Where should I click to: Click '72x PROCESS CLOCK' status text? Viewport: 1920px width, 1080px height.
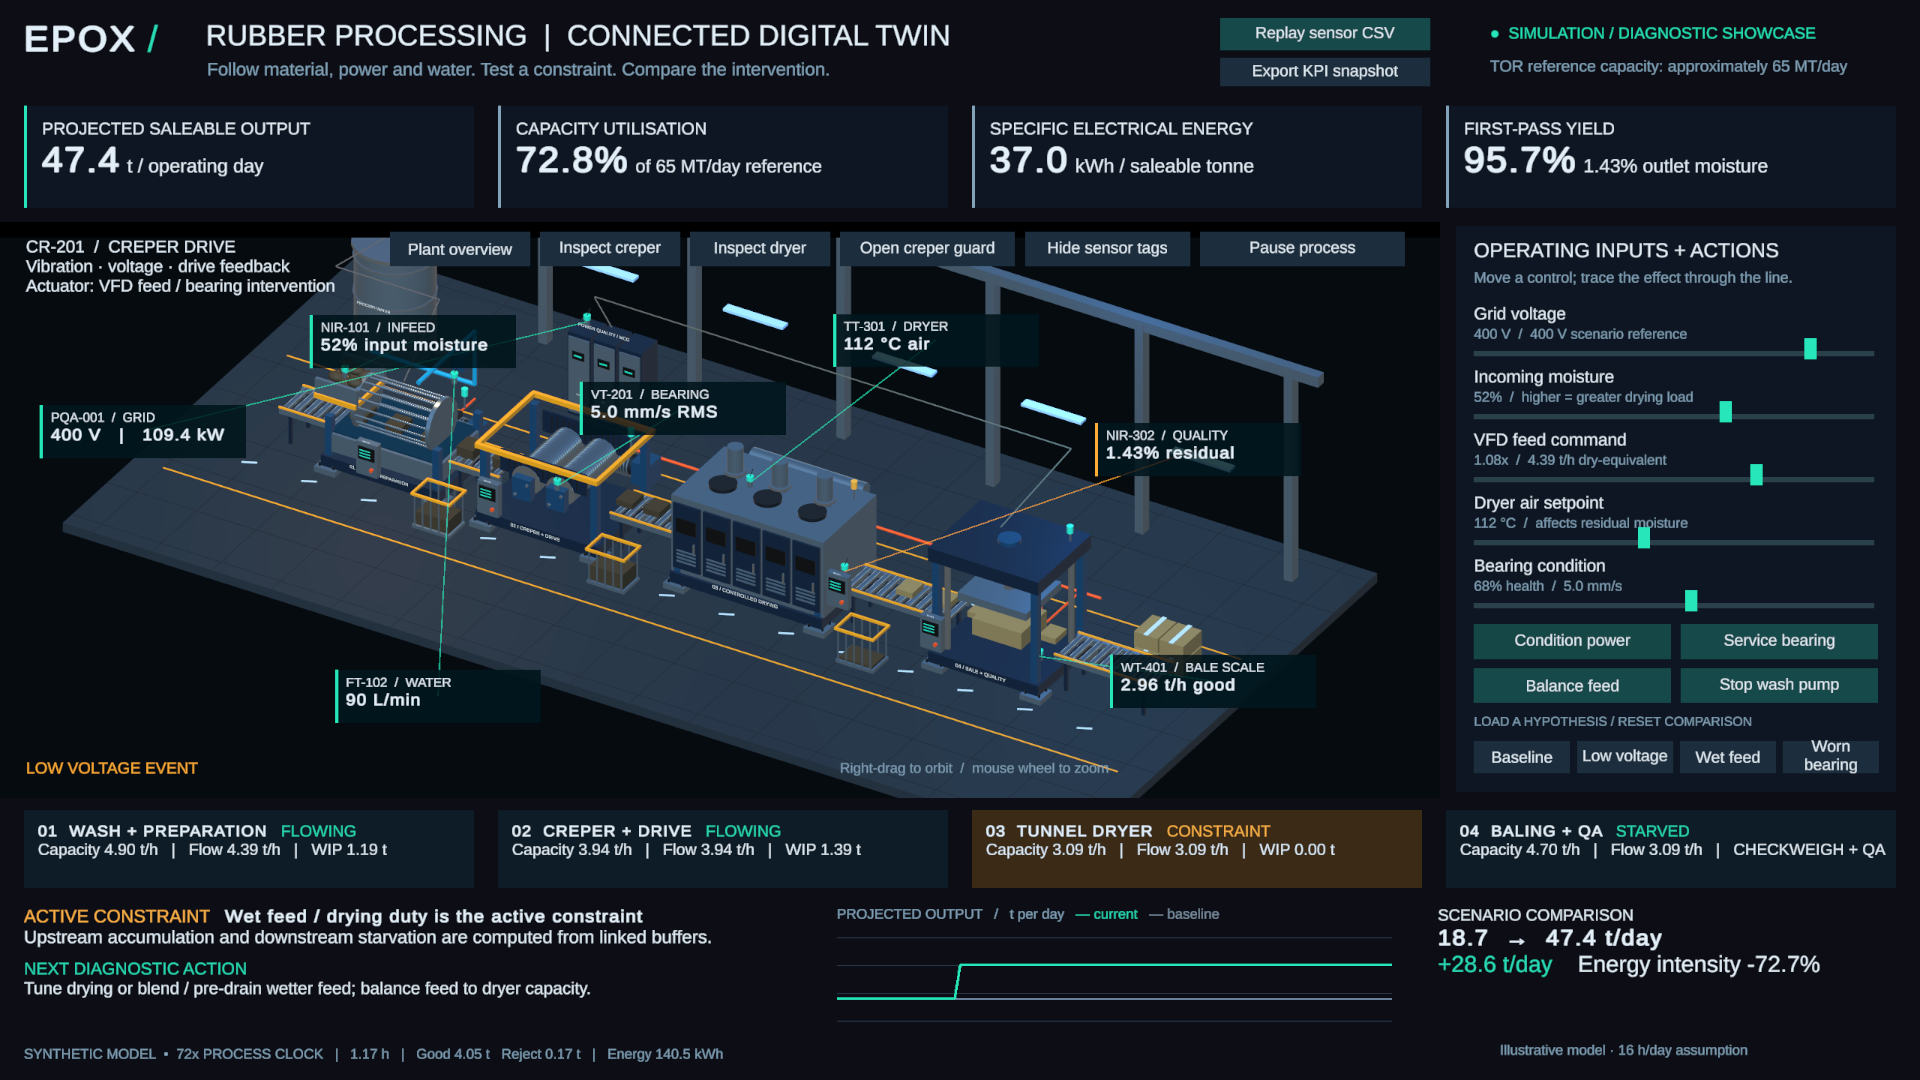[250, 1054]
